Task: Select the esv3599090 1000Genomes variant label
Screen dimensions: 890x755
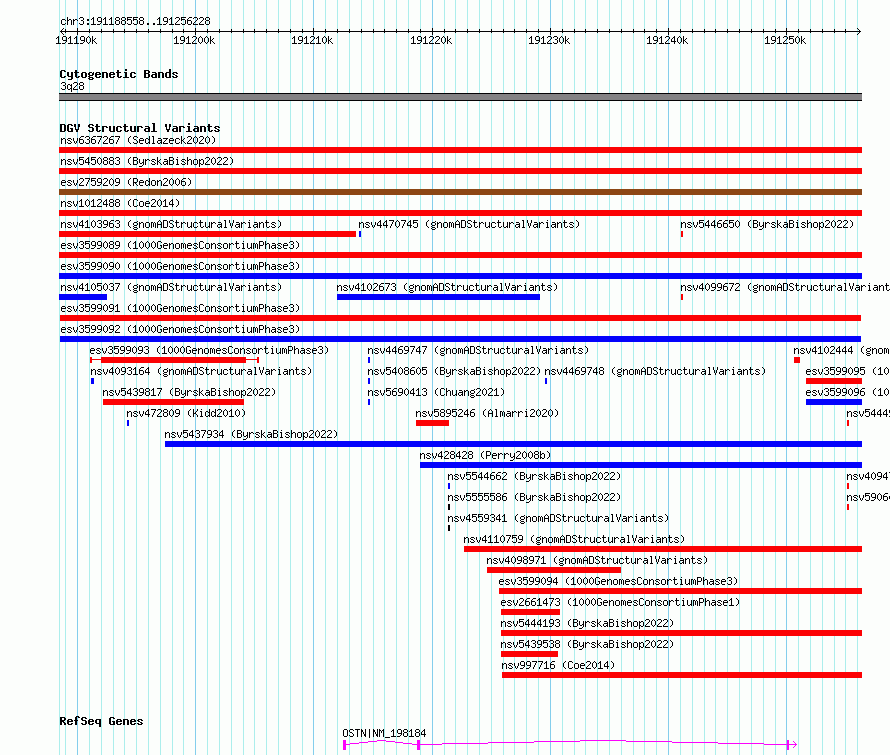Action: 180,266
